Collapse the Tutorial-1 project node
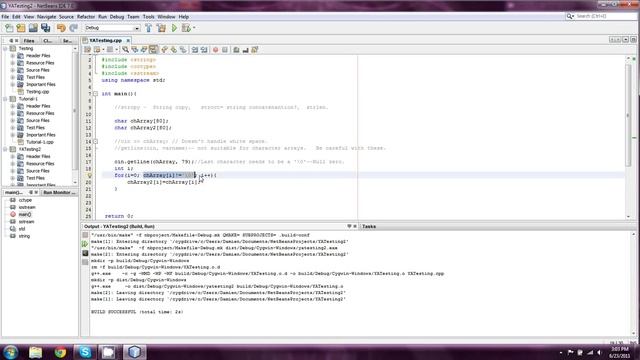This screenshot has height=360, width=640. (5, 99)
